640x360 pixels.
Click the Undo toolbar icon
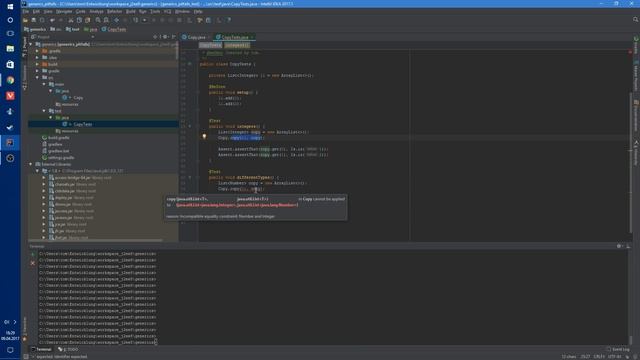pos(52,20)
